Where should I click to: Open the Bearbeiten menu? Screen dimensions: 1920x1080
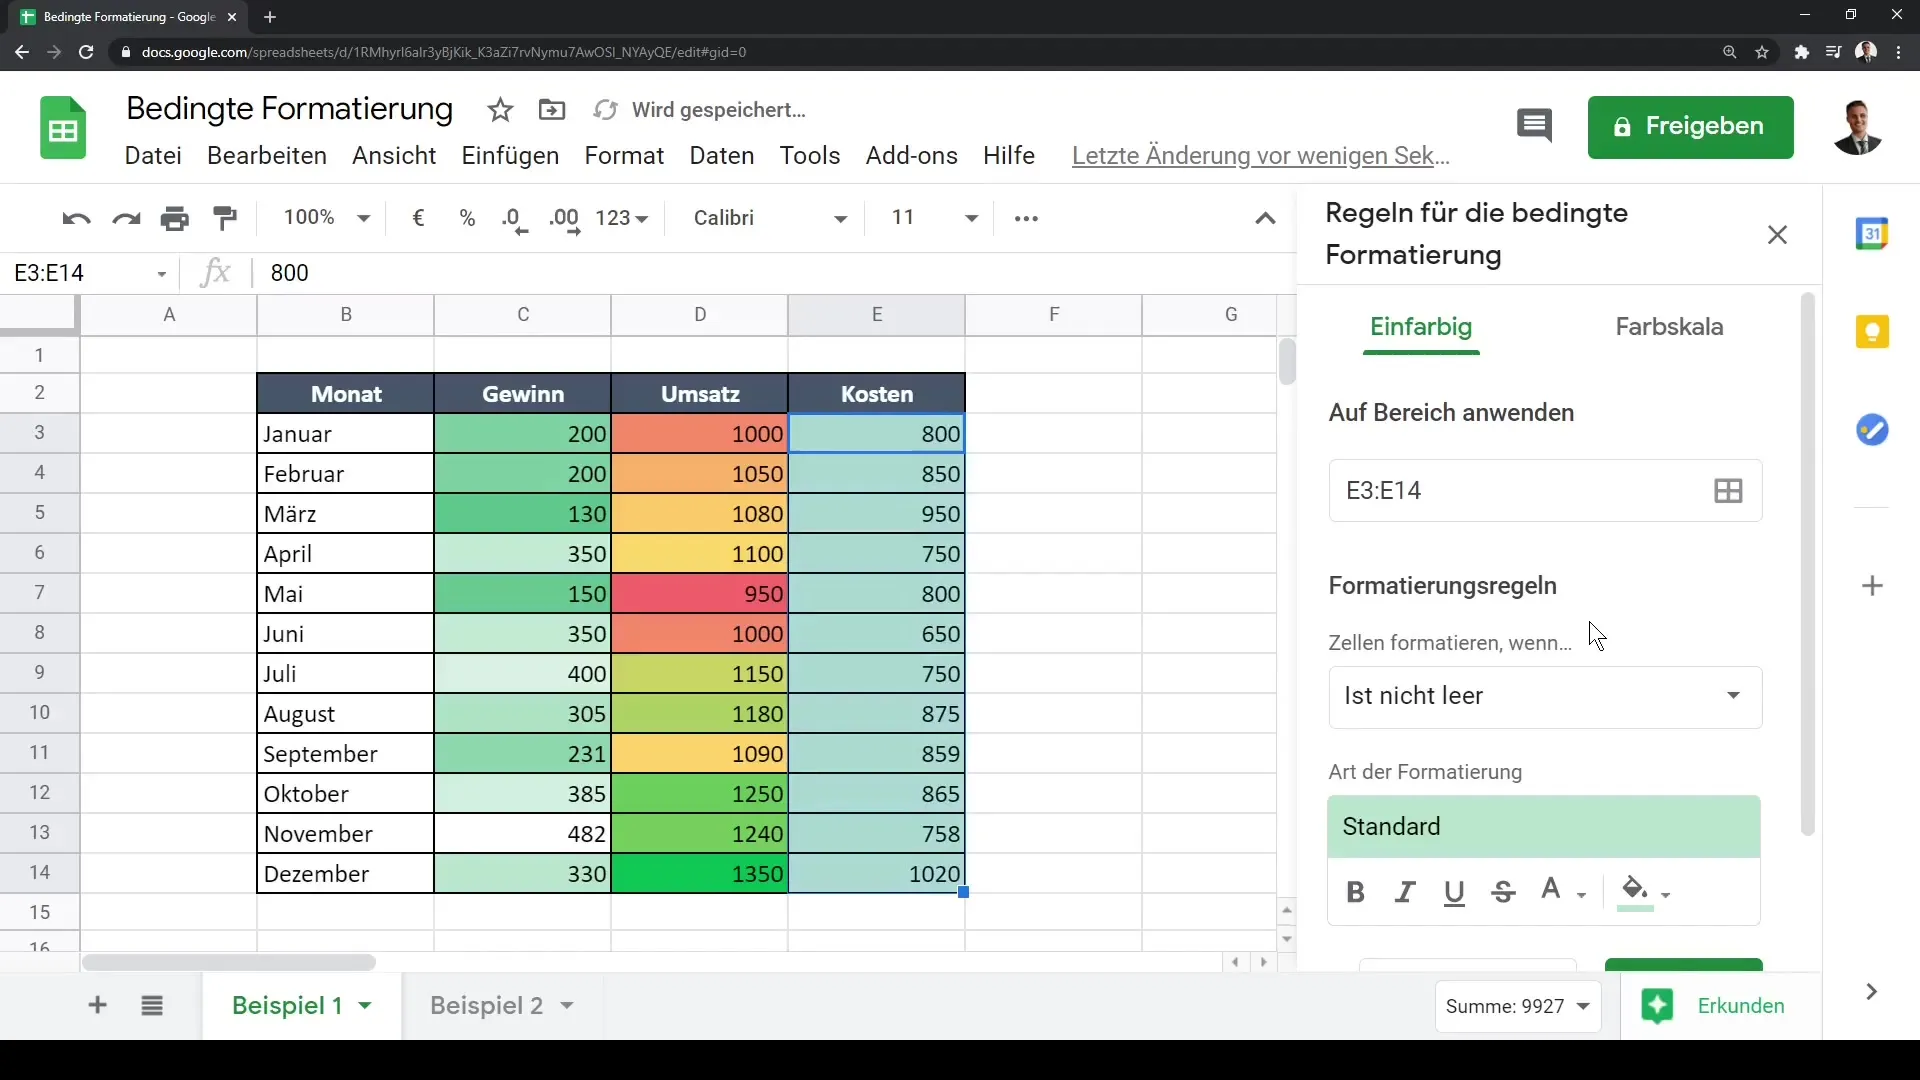[267, 156]
